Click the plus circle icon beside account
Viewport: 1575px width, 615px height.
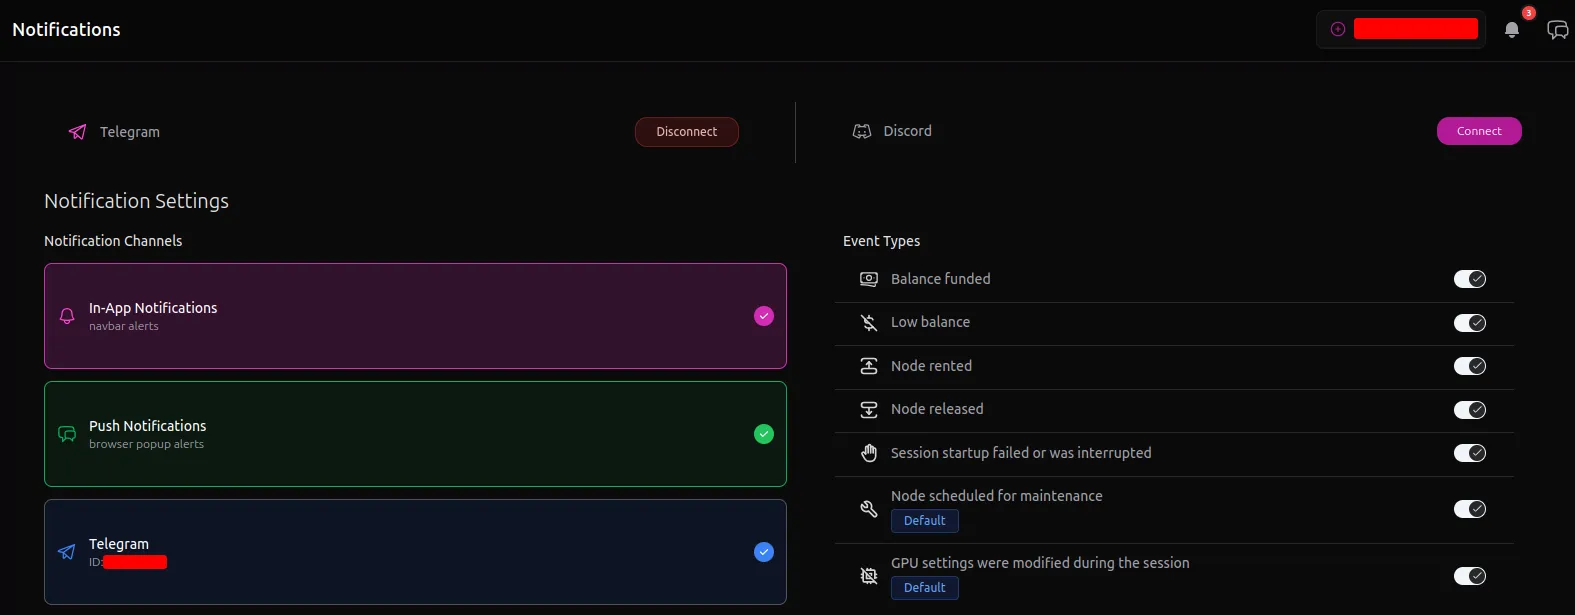[1338, 29]
